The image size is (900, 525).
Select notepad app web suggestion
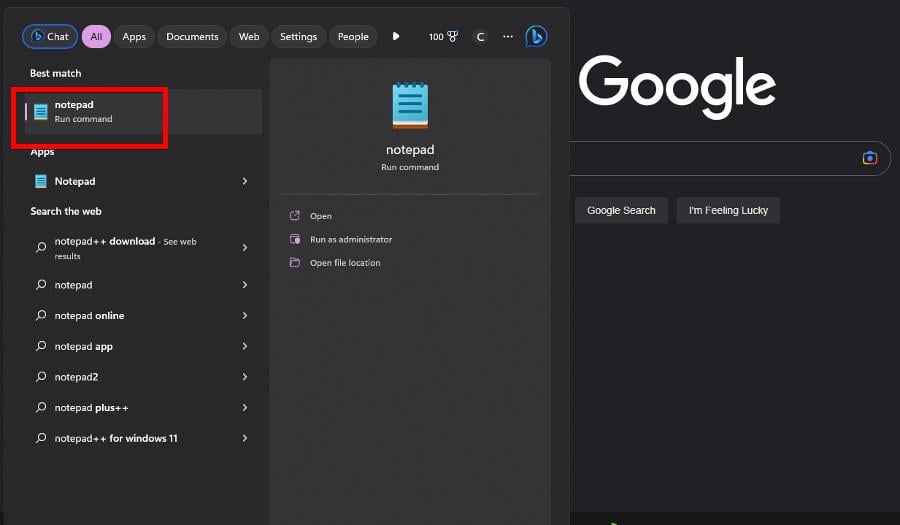pyautogui.click(x=143, y=347)
